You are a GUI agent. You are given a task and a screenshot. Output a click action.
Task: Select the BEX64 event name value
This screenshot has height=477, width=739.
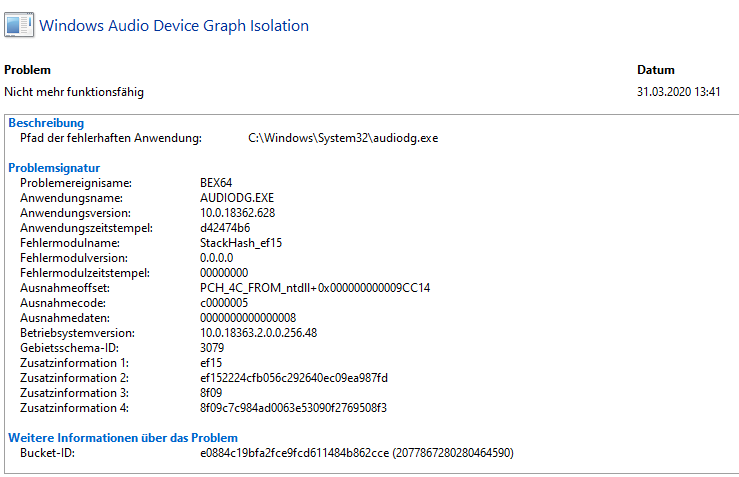pyautogui.click(x=216, y=183)
